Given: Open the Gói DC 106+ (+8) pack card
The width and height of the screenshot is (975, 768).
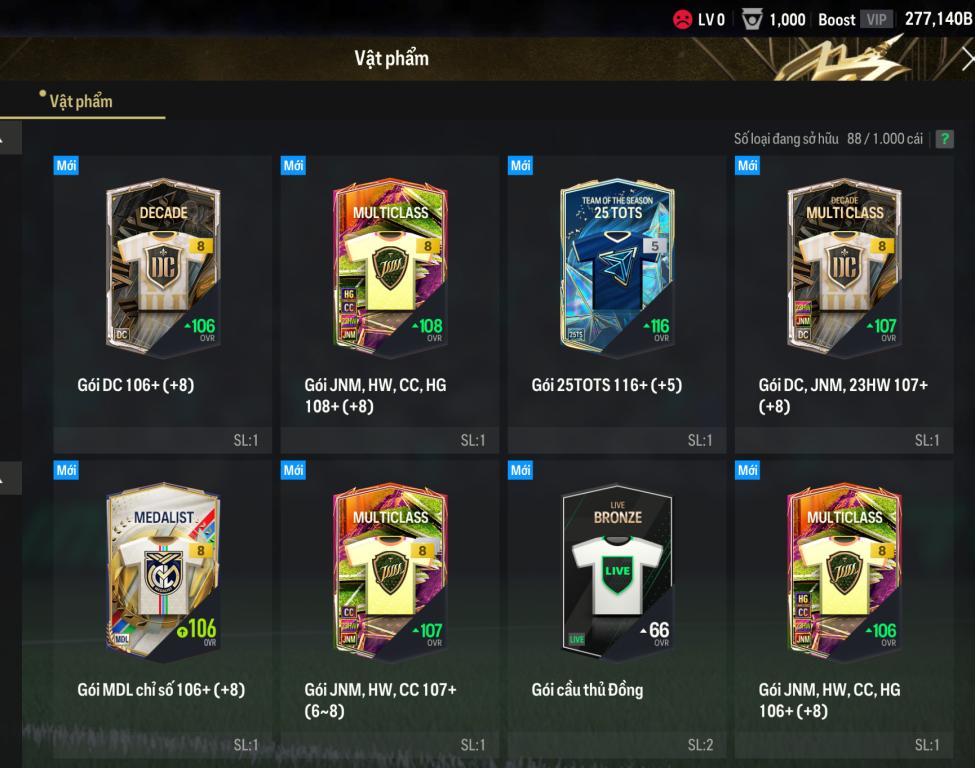Looking at the screenshot, I should [x=162, y=304].
